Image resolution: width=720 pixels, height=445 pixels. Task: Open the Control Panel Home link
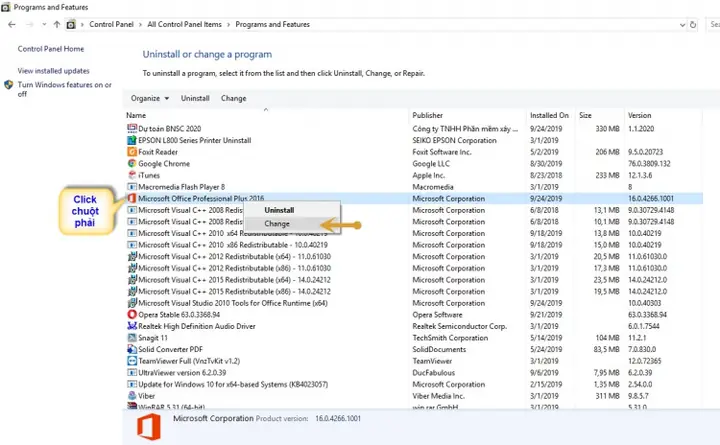(x=51, y=49)
